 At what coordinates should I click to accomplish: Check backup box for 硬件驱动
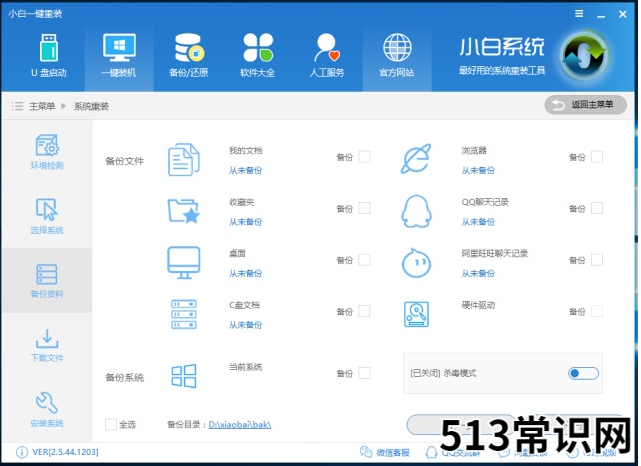coord(597,311)
